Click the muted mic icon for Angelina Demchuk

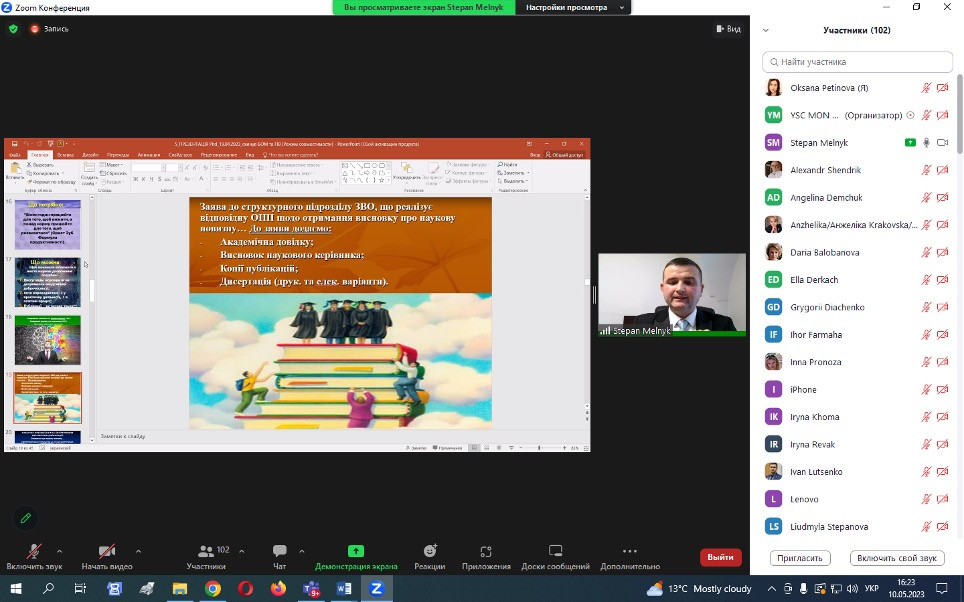tap(926, 197)
